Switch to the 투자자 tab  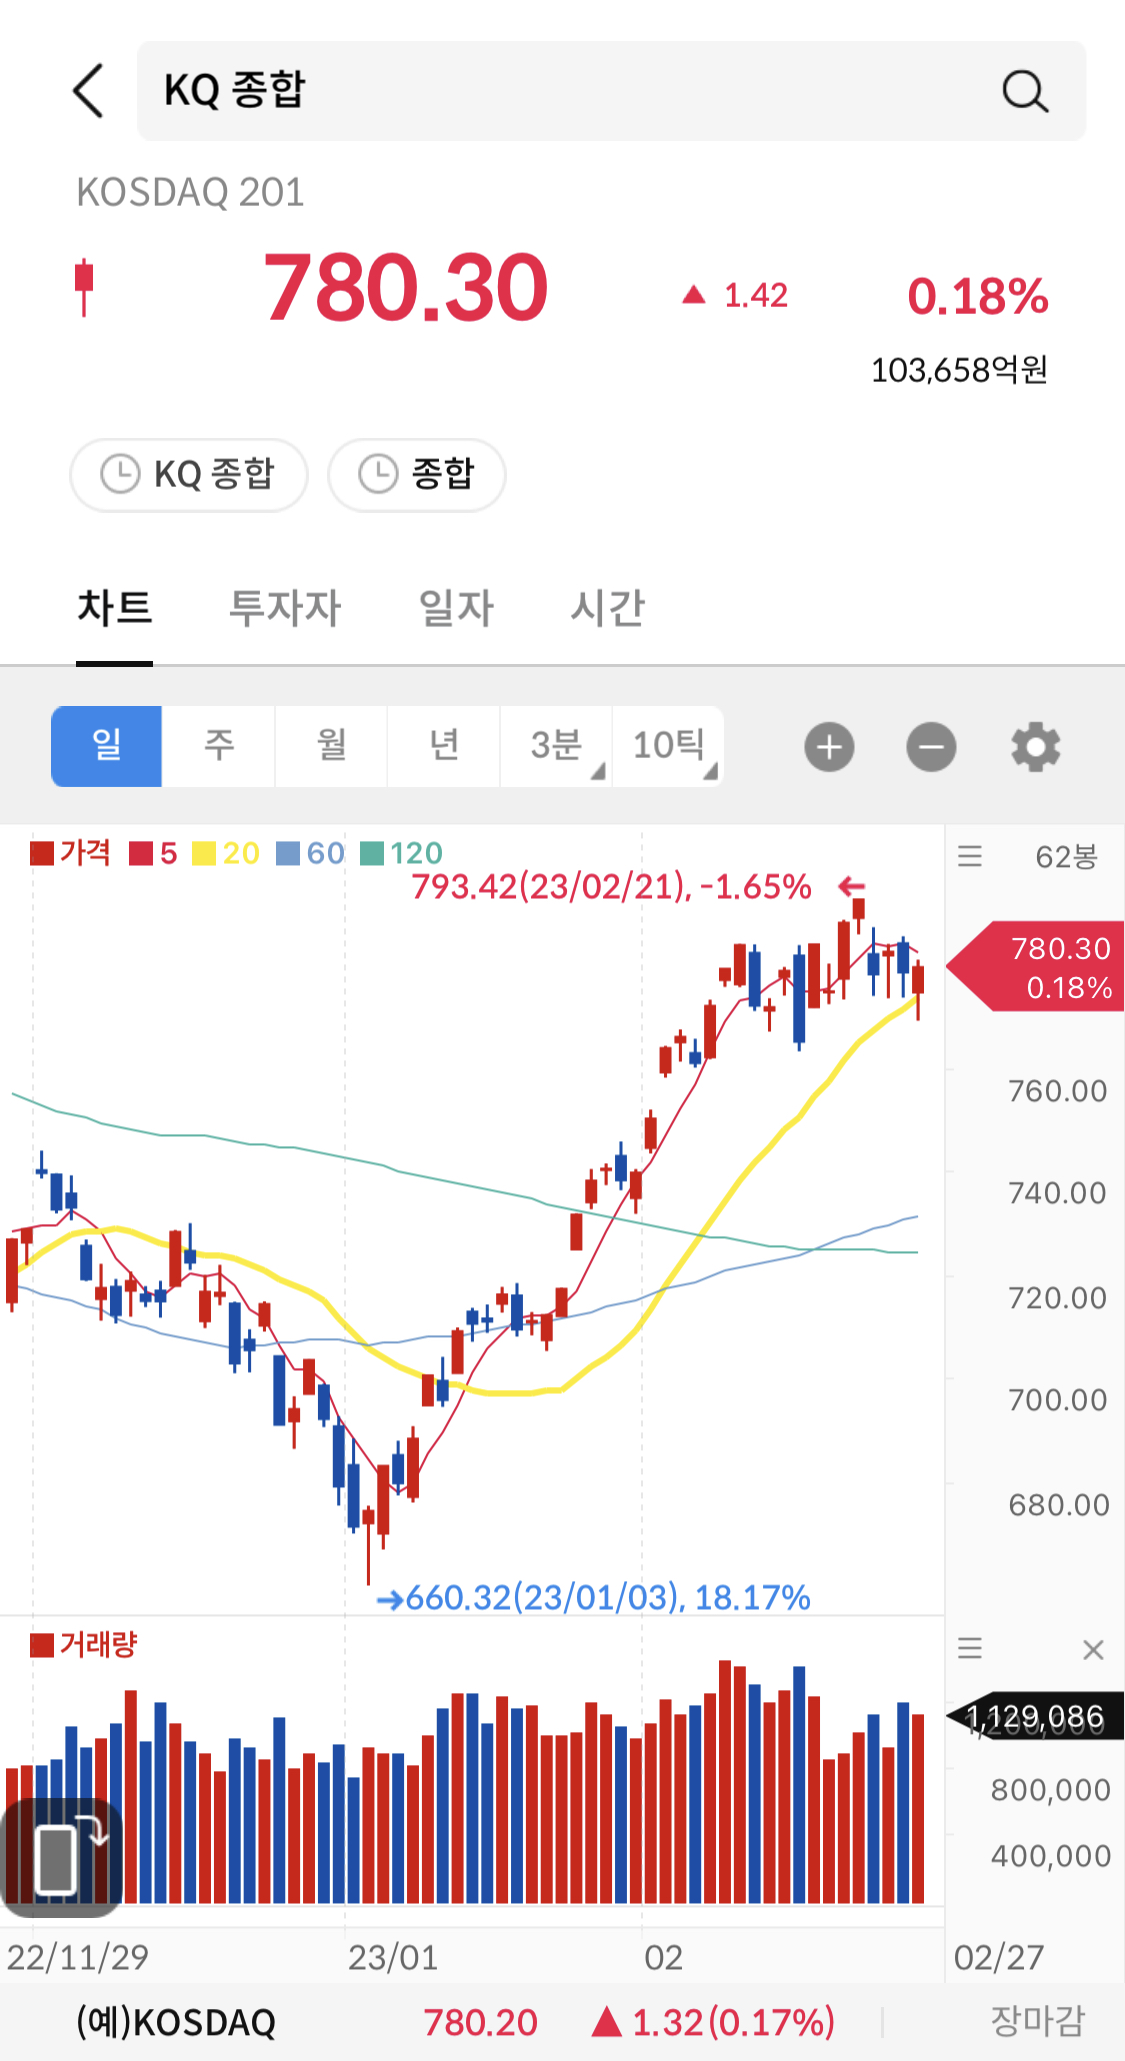pyautogui.click(x=285, y=608)
